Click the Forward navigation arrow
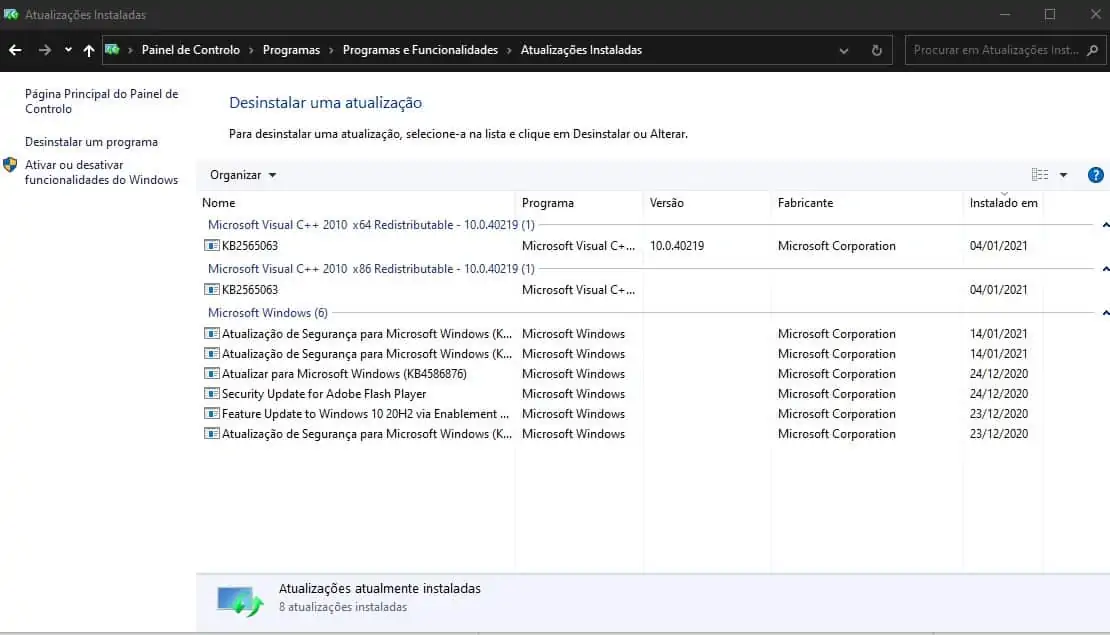Screen dimensions: 1110x635 pyautogui.click(x=44, y=50)
